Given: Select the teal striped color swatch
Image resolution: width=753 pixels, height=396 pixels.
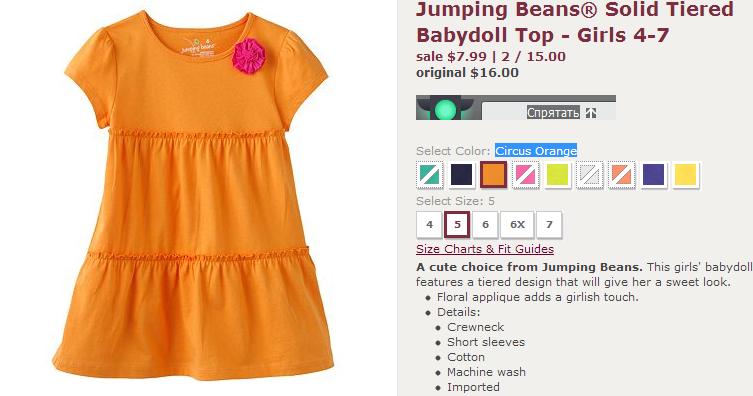Looking at the screenshot, I should click(429, 175).
